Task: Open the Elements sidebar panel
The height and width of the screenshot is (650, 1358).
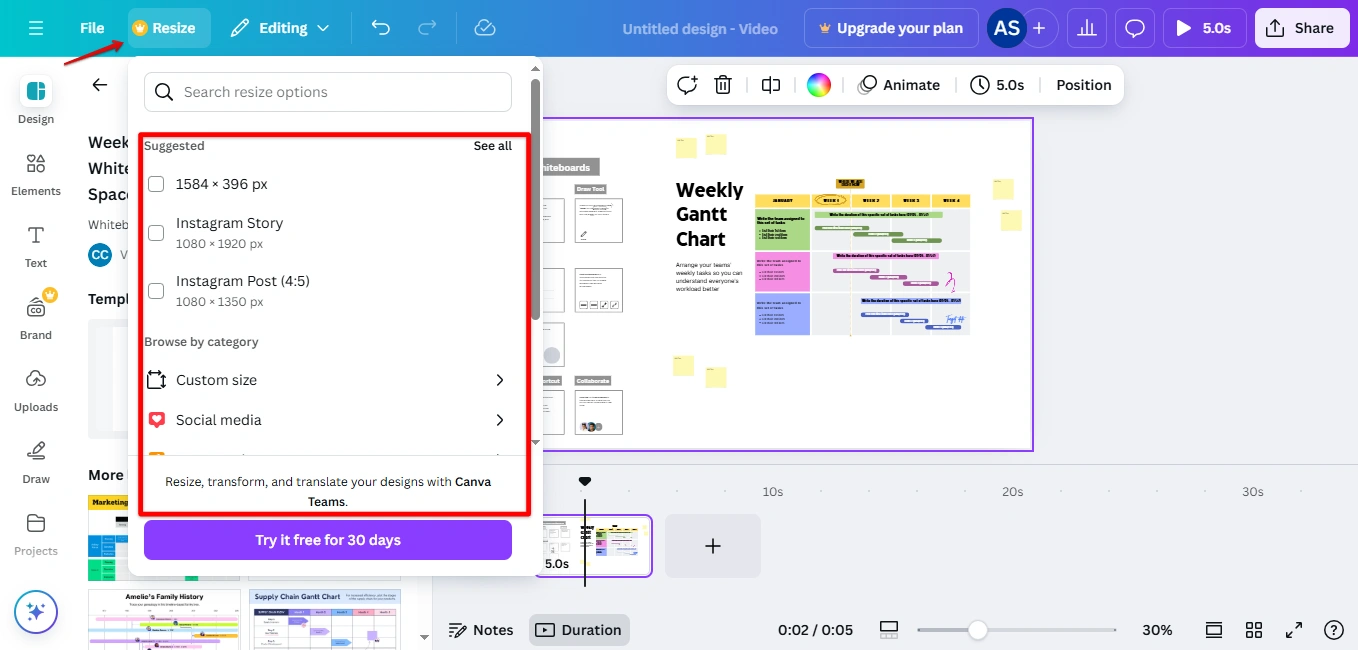Action: [x=36, y=173]
